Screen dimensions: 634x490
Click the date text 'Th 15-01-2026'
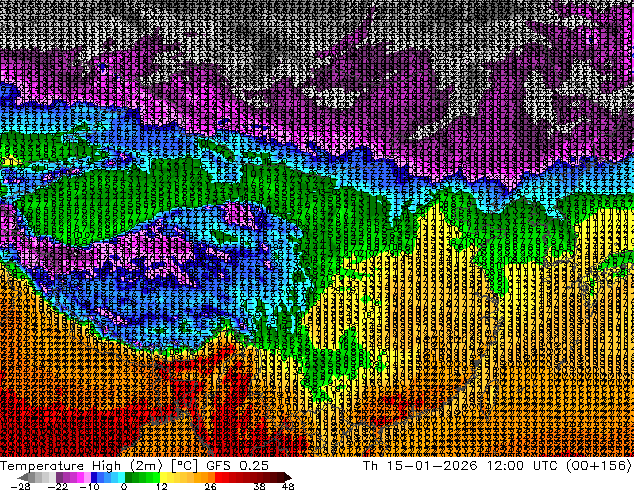point(420,466)
